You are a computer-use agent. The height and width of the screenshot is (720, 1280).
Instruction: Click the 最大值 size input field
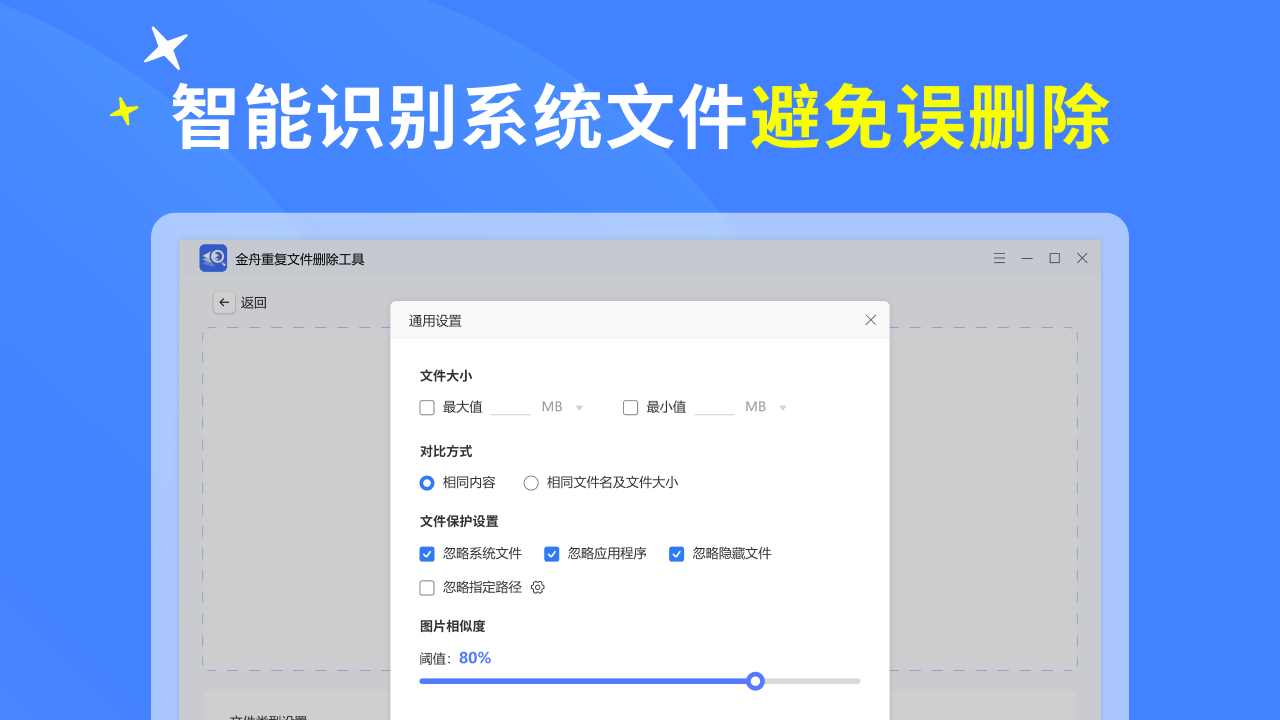[510, 407]
